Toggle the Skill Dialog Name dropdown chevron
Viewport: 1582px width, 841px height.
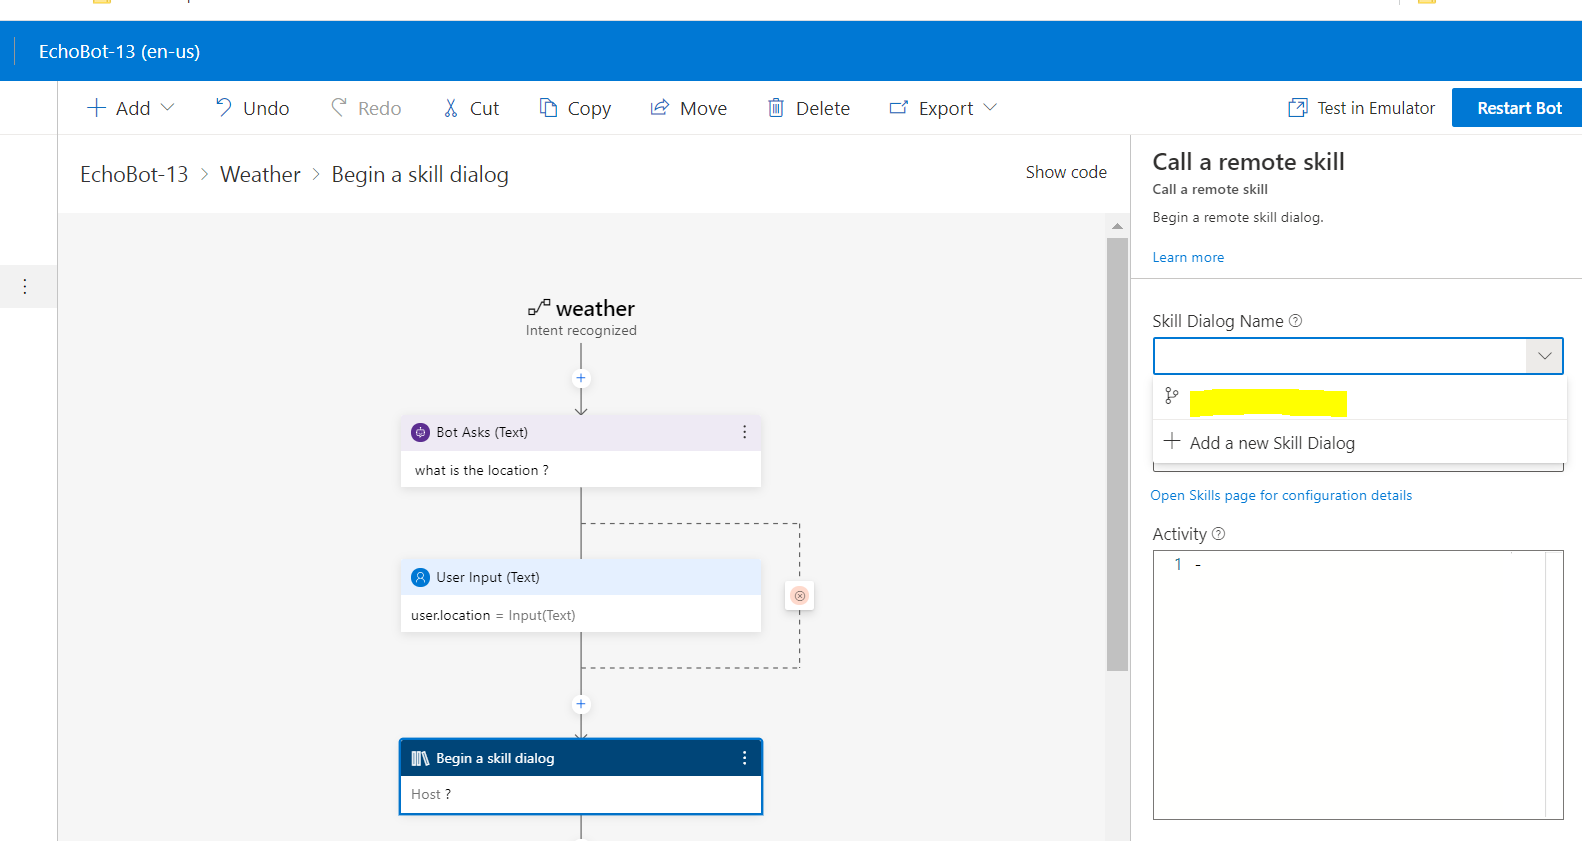click(x=1545, y=356)
